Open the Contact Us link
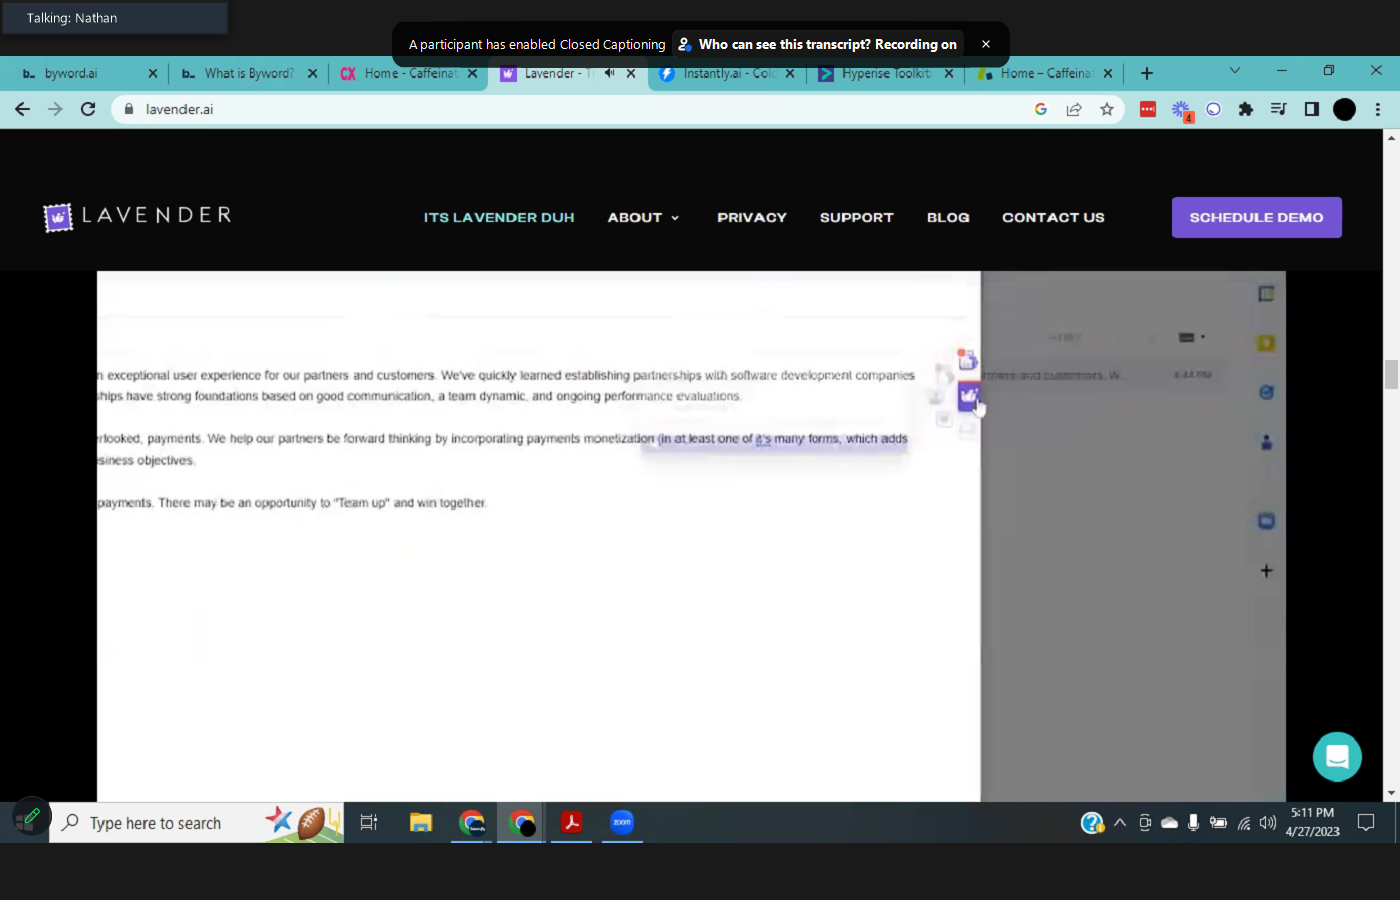This screenshot has height=900, width=1400. click(1053, 218)
